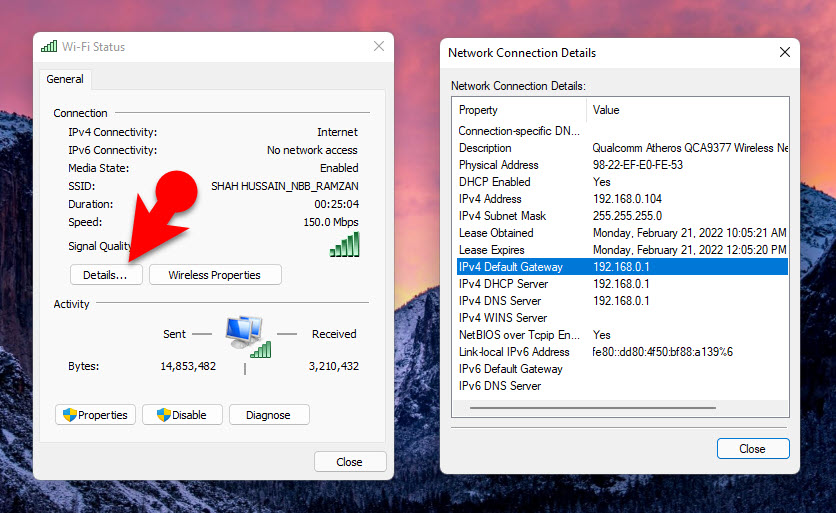Click the Qualcomm Atheros QCA9377 description value
The width and height of the screenshot is (836, 513).
click(690, 148)
